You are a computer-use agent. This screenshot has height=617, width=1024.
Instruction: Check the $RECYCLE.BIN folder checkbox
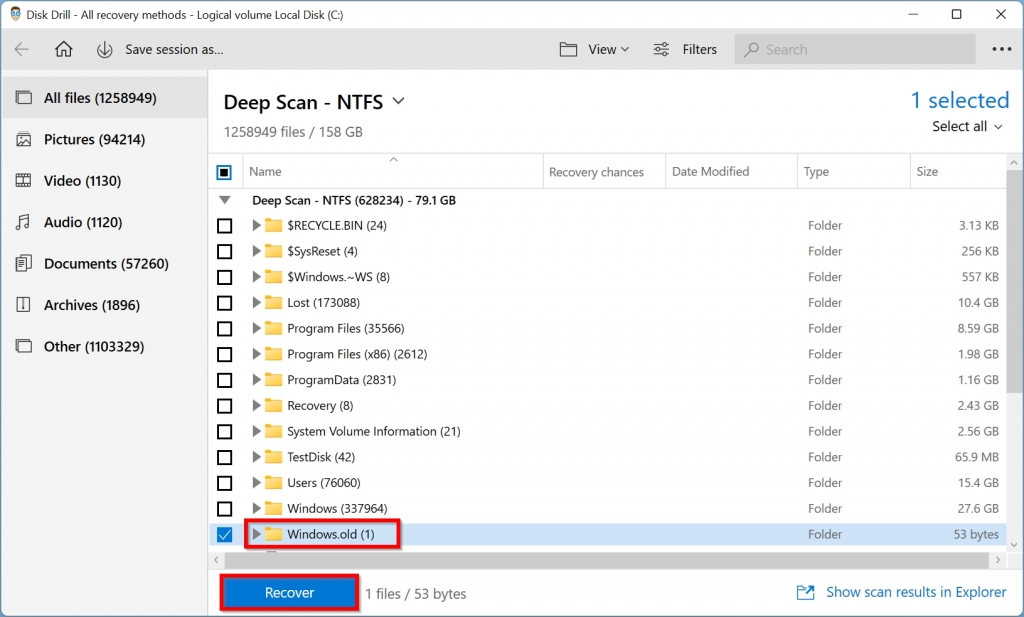[x=225, y=225]
